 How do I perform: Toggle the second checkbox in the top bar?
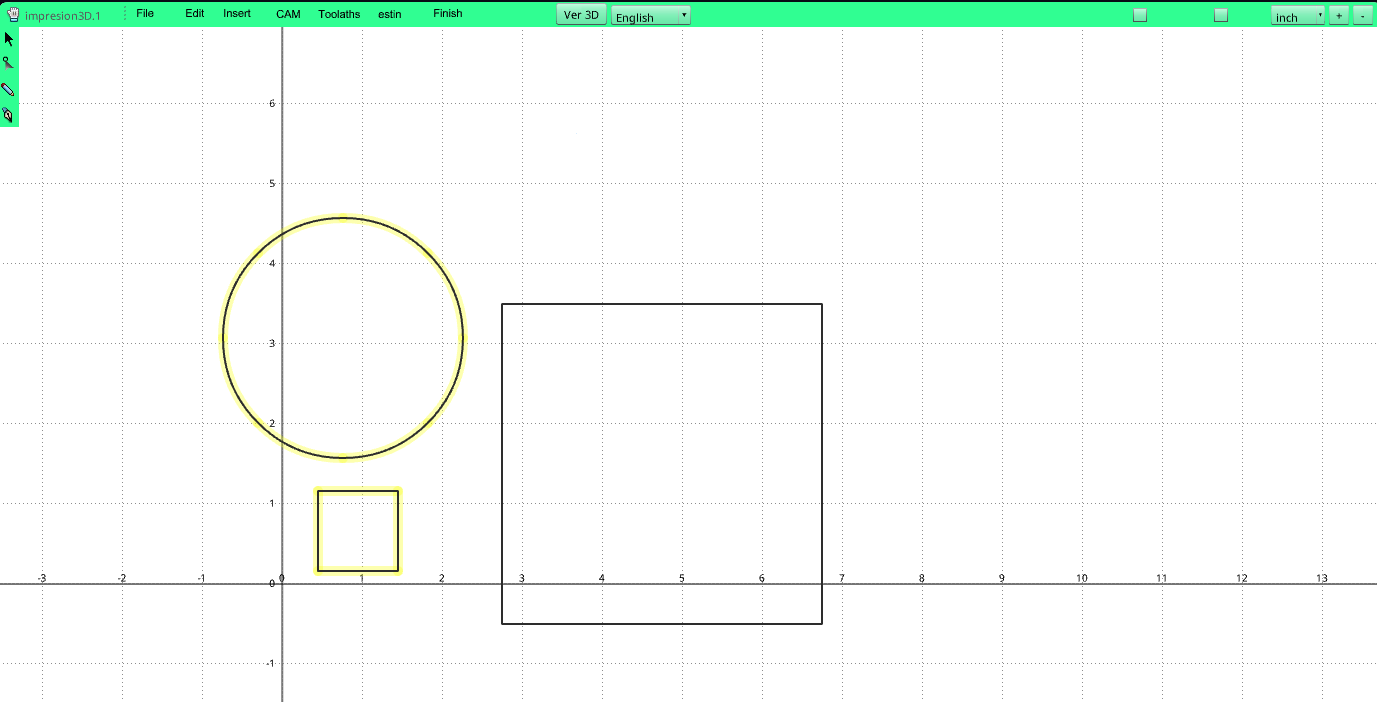pyautogui.click(x=1220, y=15)
